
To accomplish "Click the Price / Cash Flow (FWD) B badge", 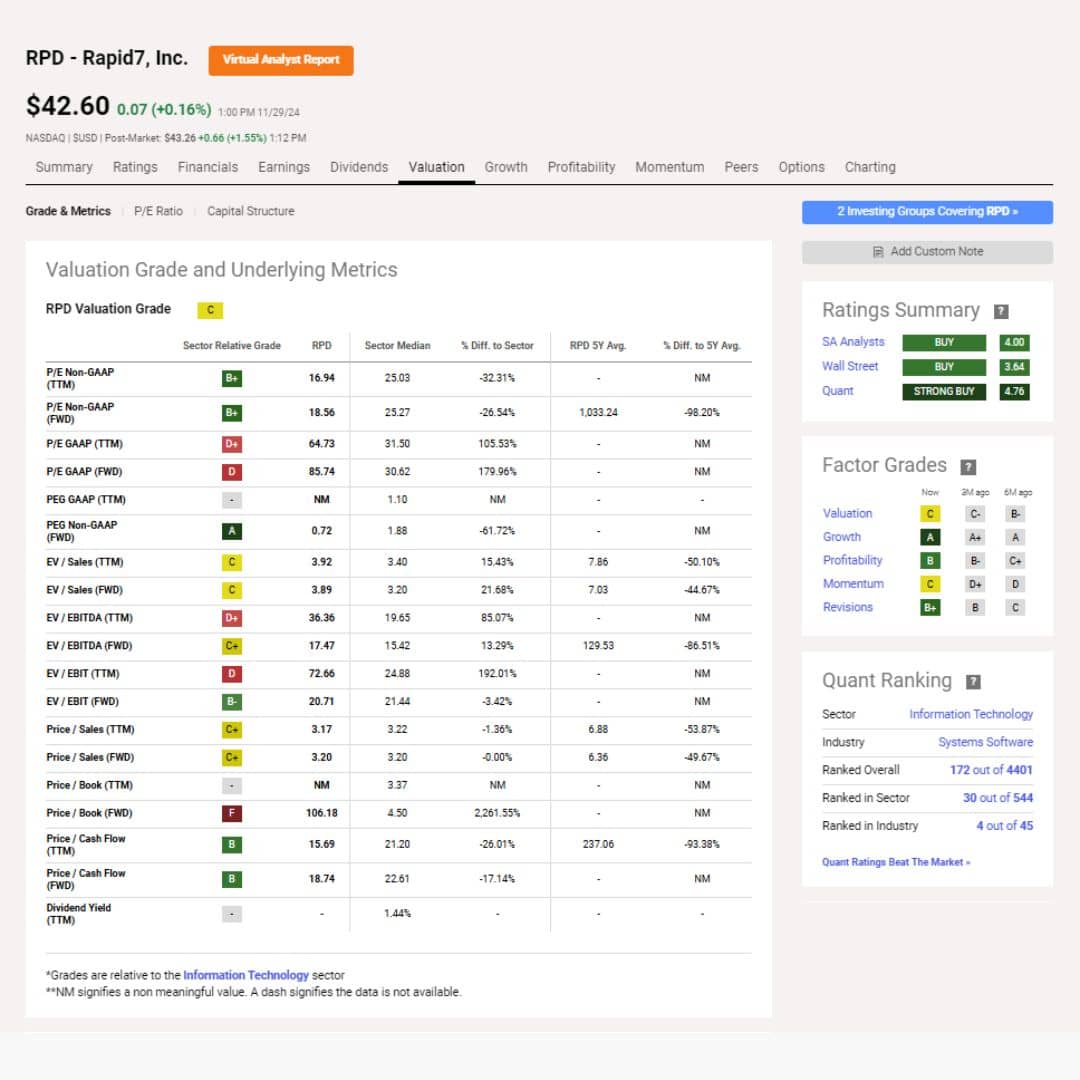I will click(x=231, y=880).
